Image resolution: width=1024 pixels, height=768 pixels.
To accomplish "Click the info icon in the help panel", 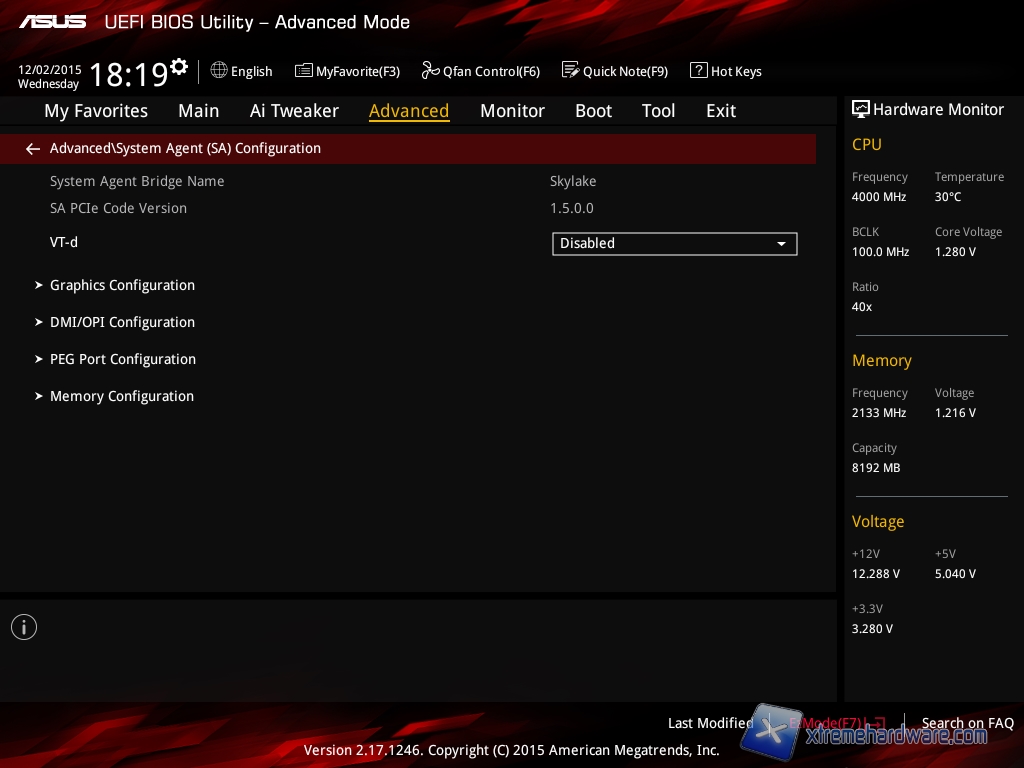I will point(24,627).
